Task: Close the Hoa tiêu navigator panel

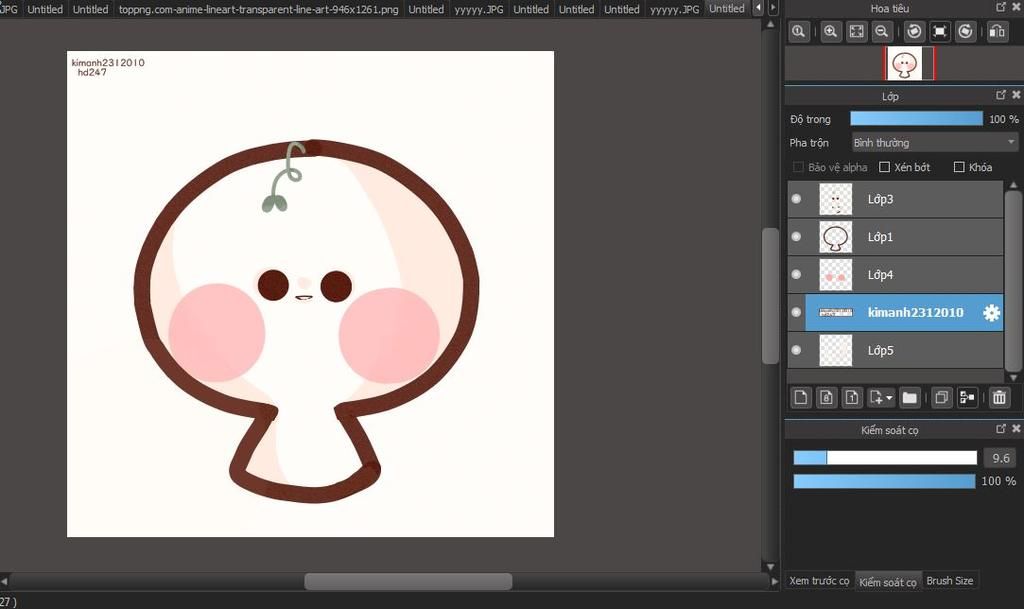Action: 1016,7
